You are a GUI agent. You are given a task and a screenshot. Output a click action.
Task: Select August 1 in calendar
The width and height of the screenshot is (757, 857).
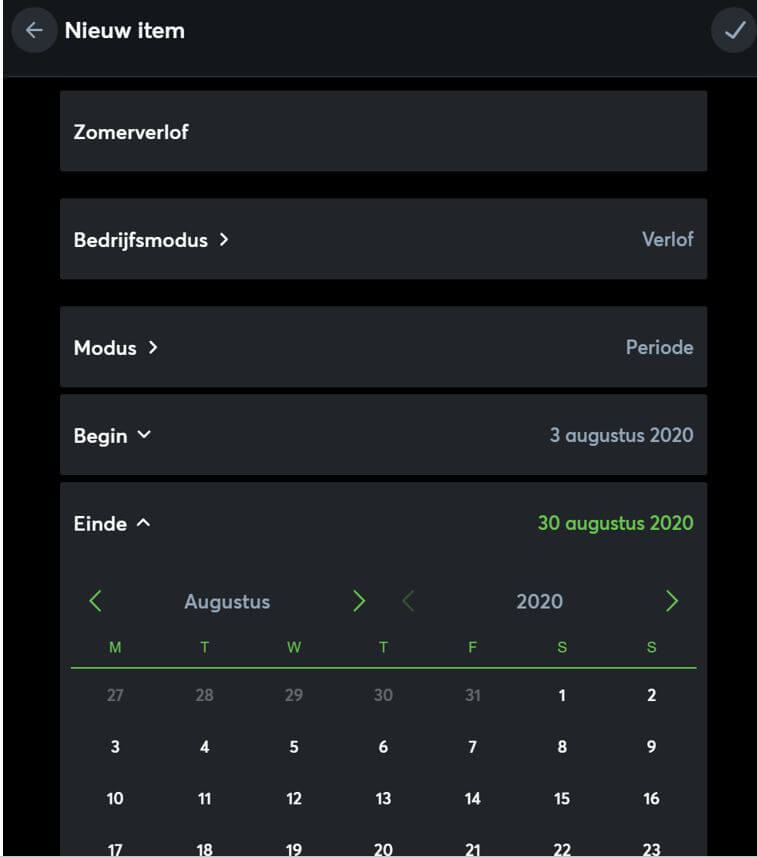click(x=562, y=695)
